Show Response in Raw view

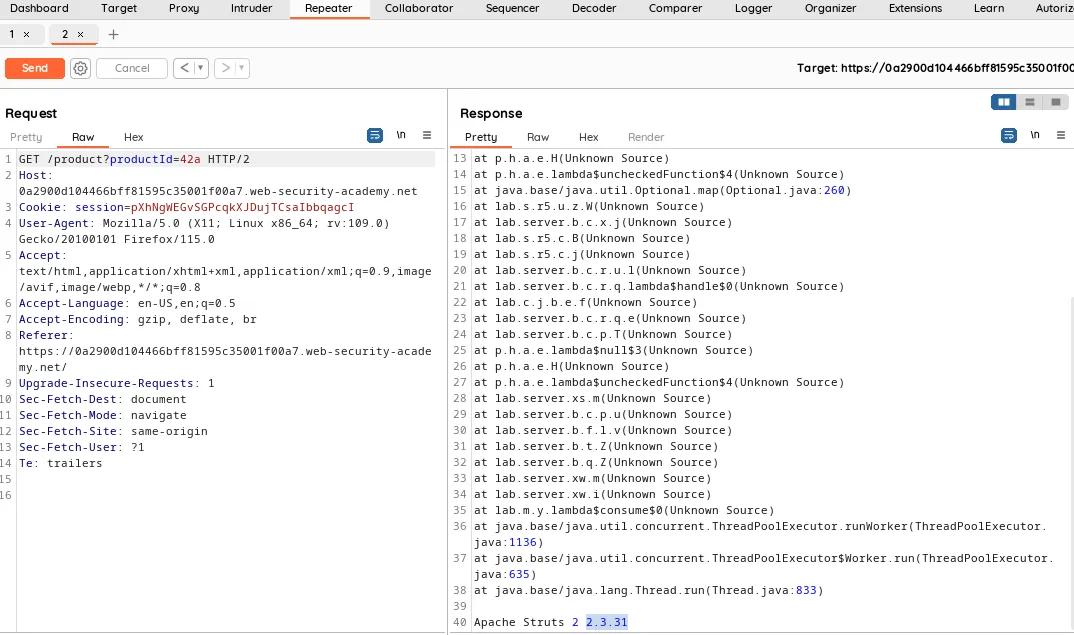(x=538, y=137)
